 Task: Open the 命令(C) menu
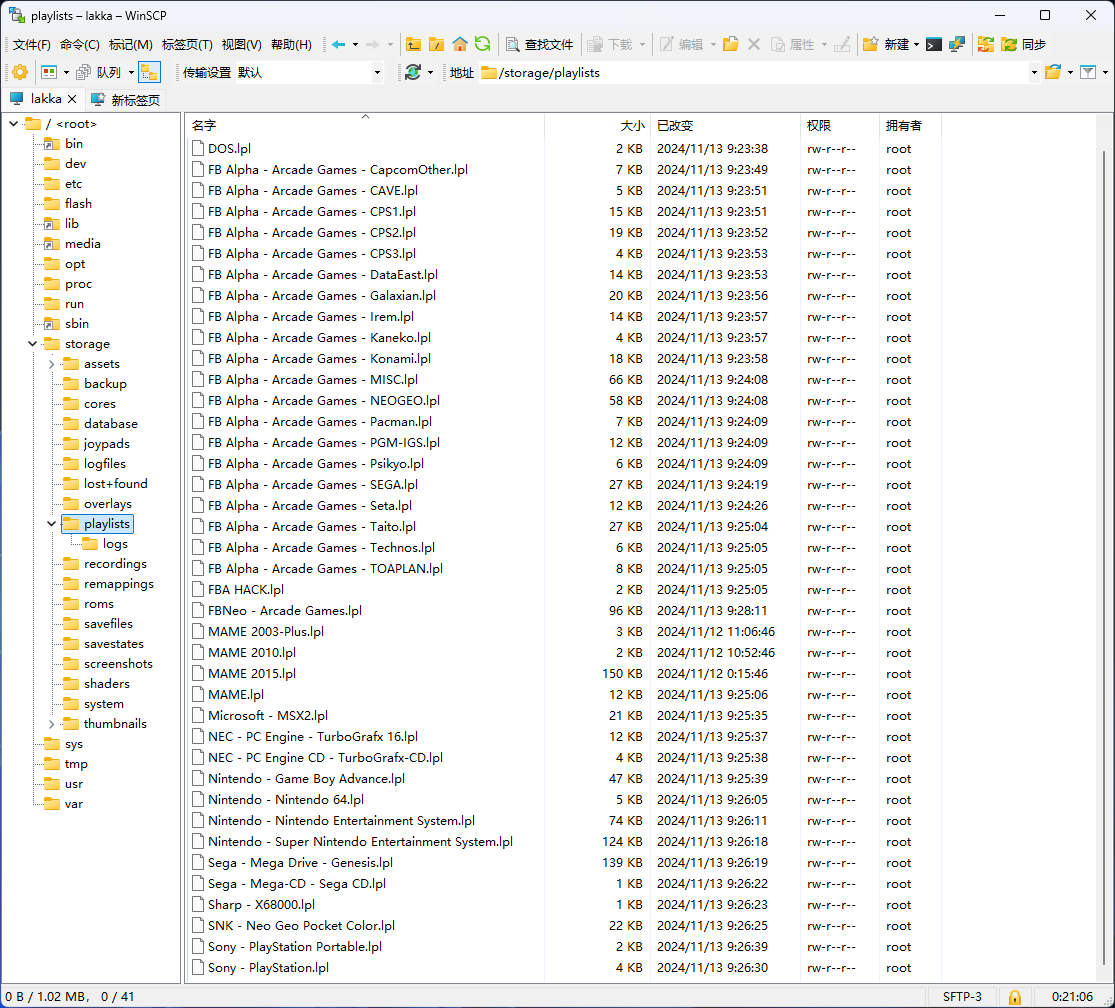point(79,44)
